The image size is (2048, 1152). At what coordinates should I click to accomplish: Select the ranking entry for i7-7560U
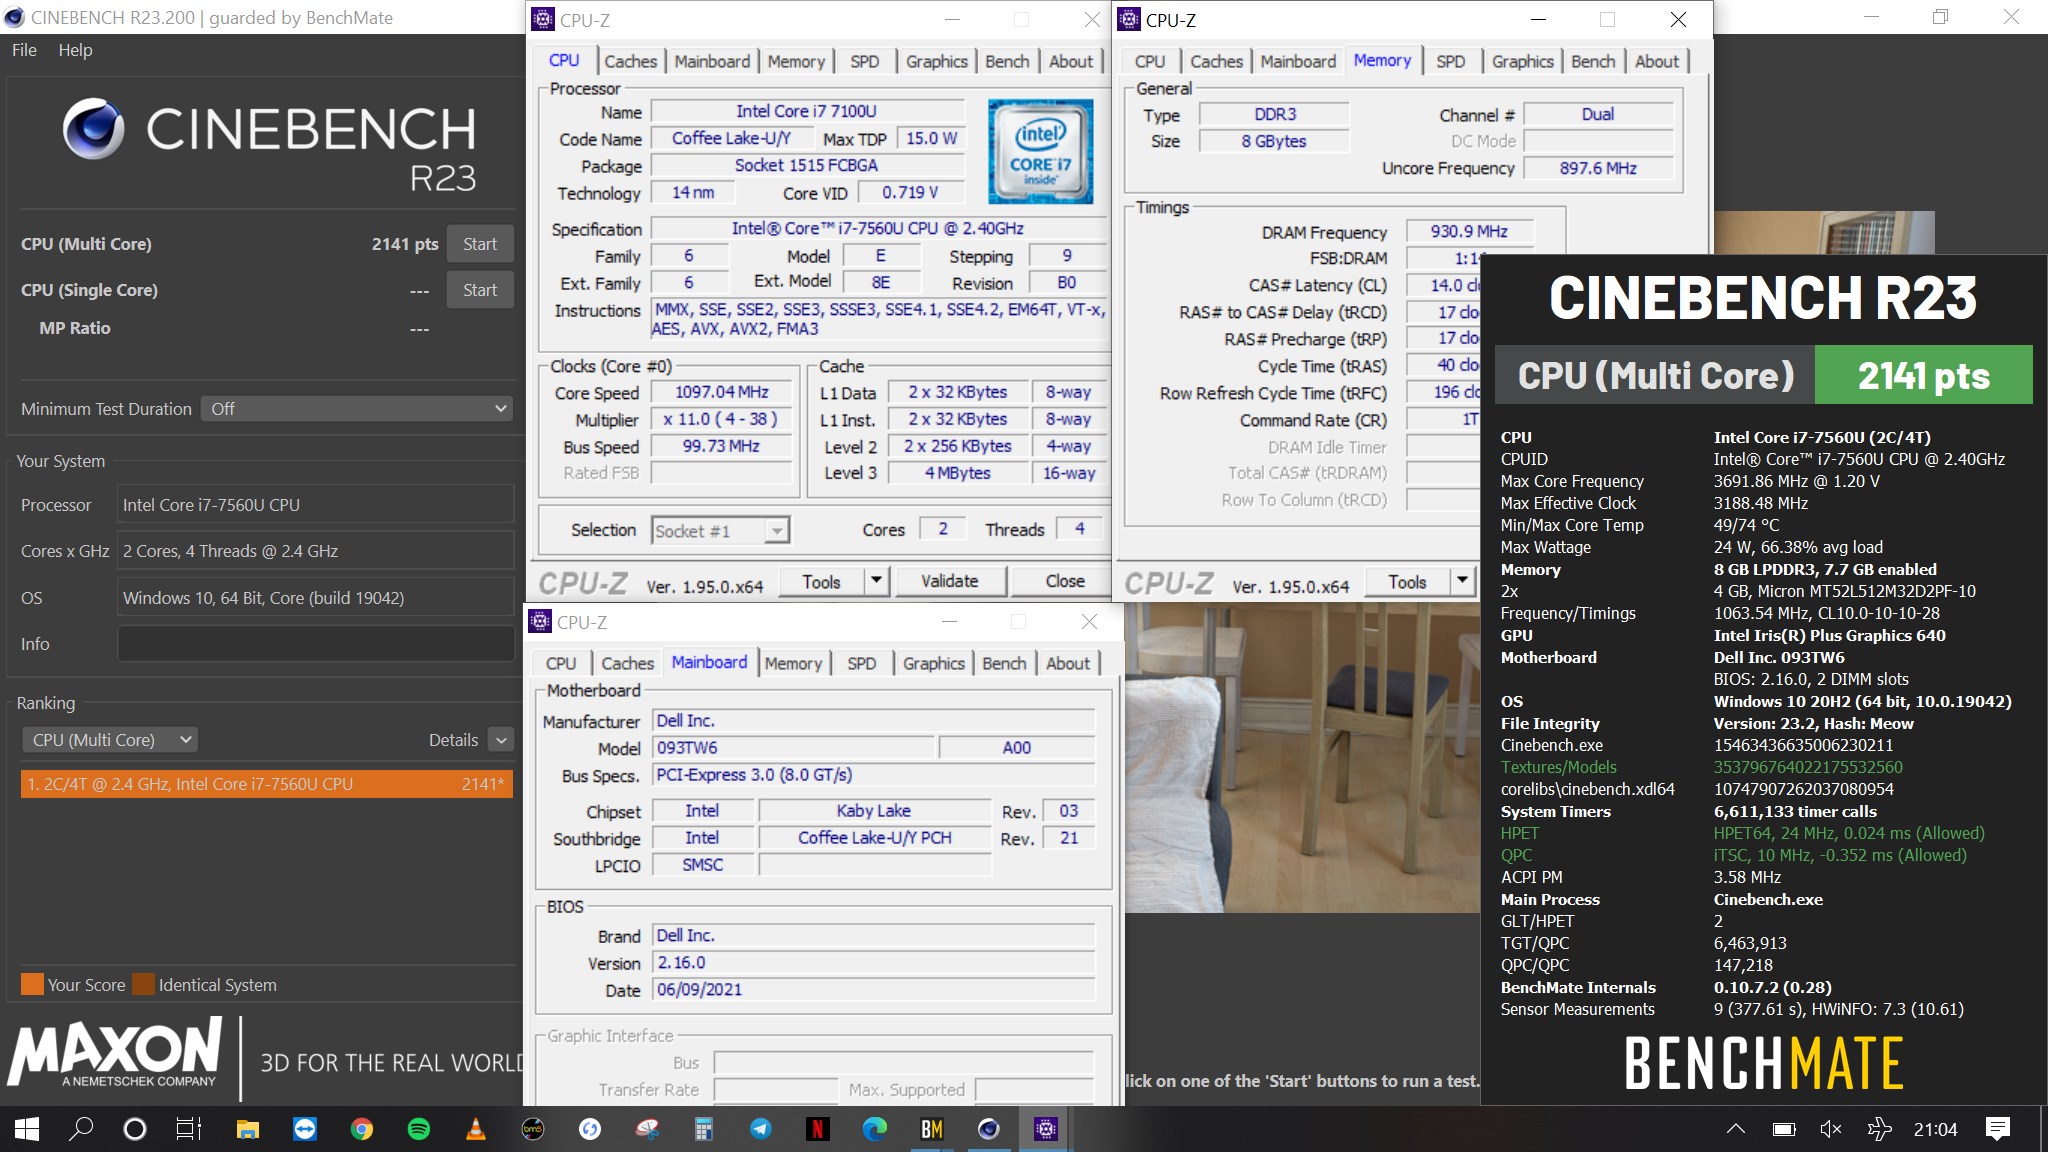click(x=266, y=784)
